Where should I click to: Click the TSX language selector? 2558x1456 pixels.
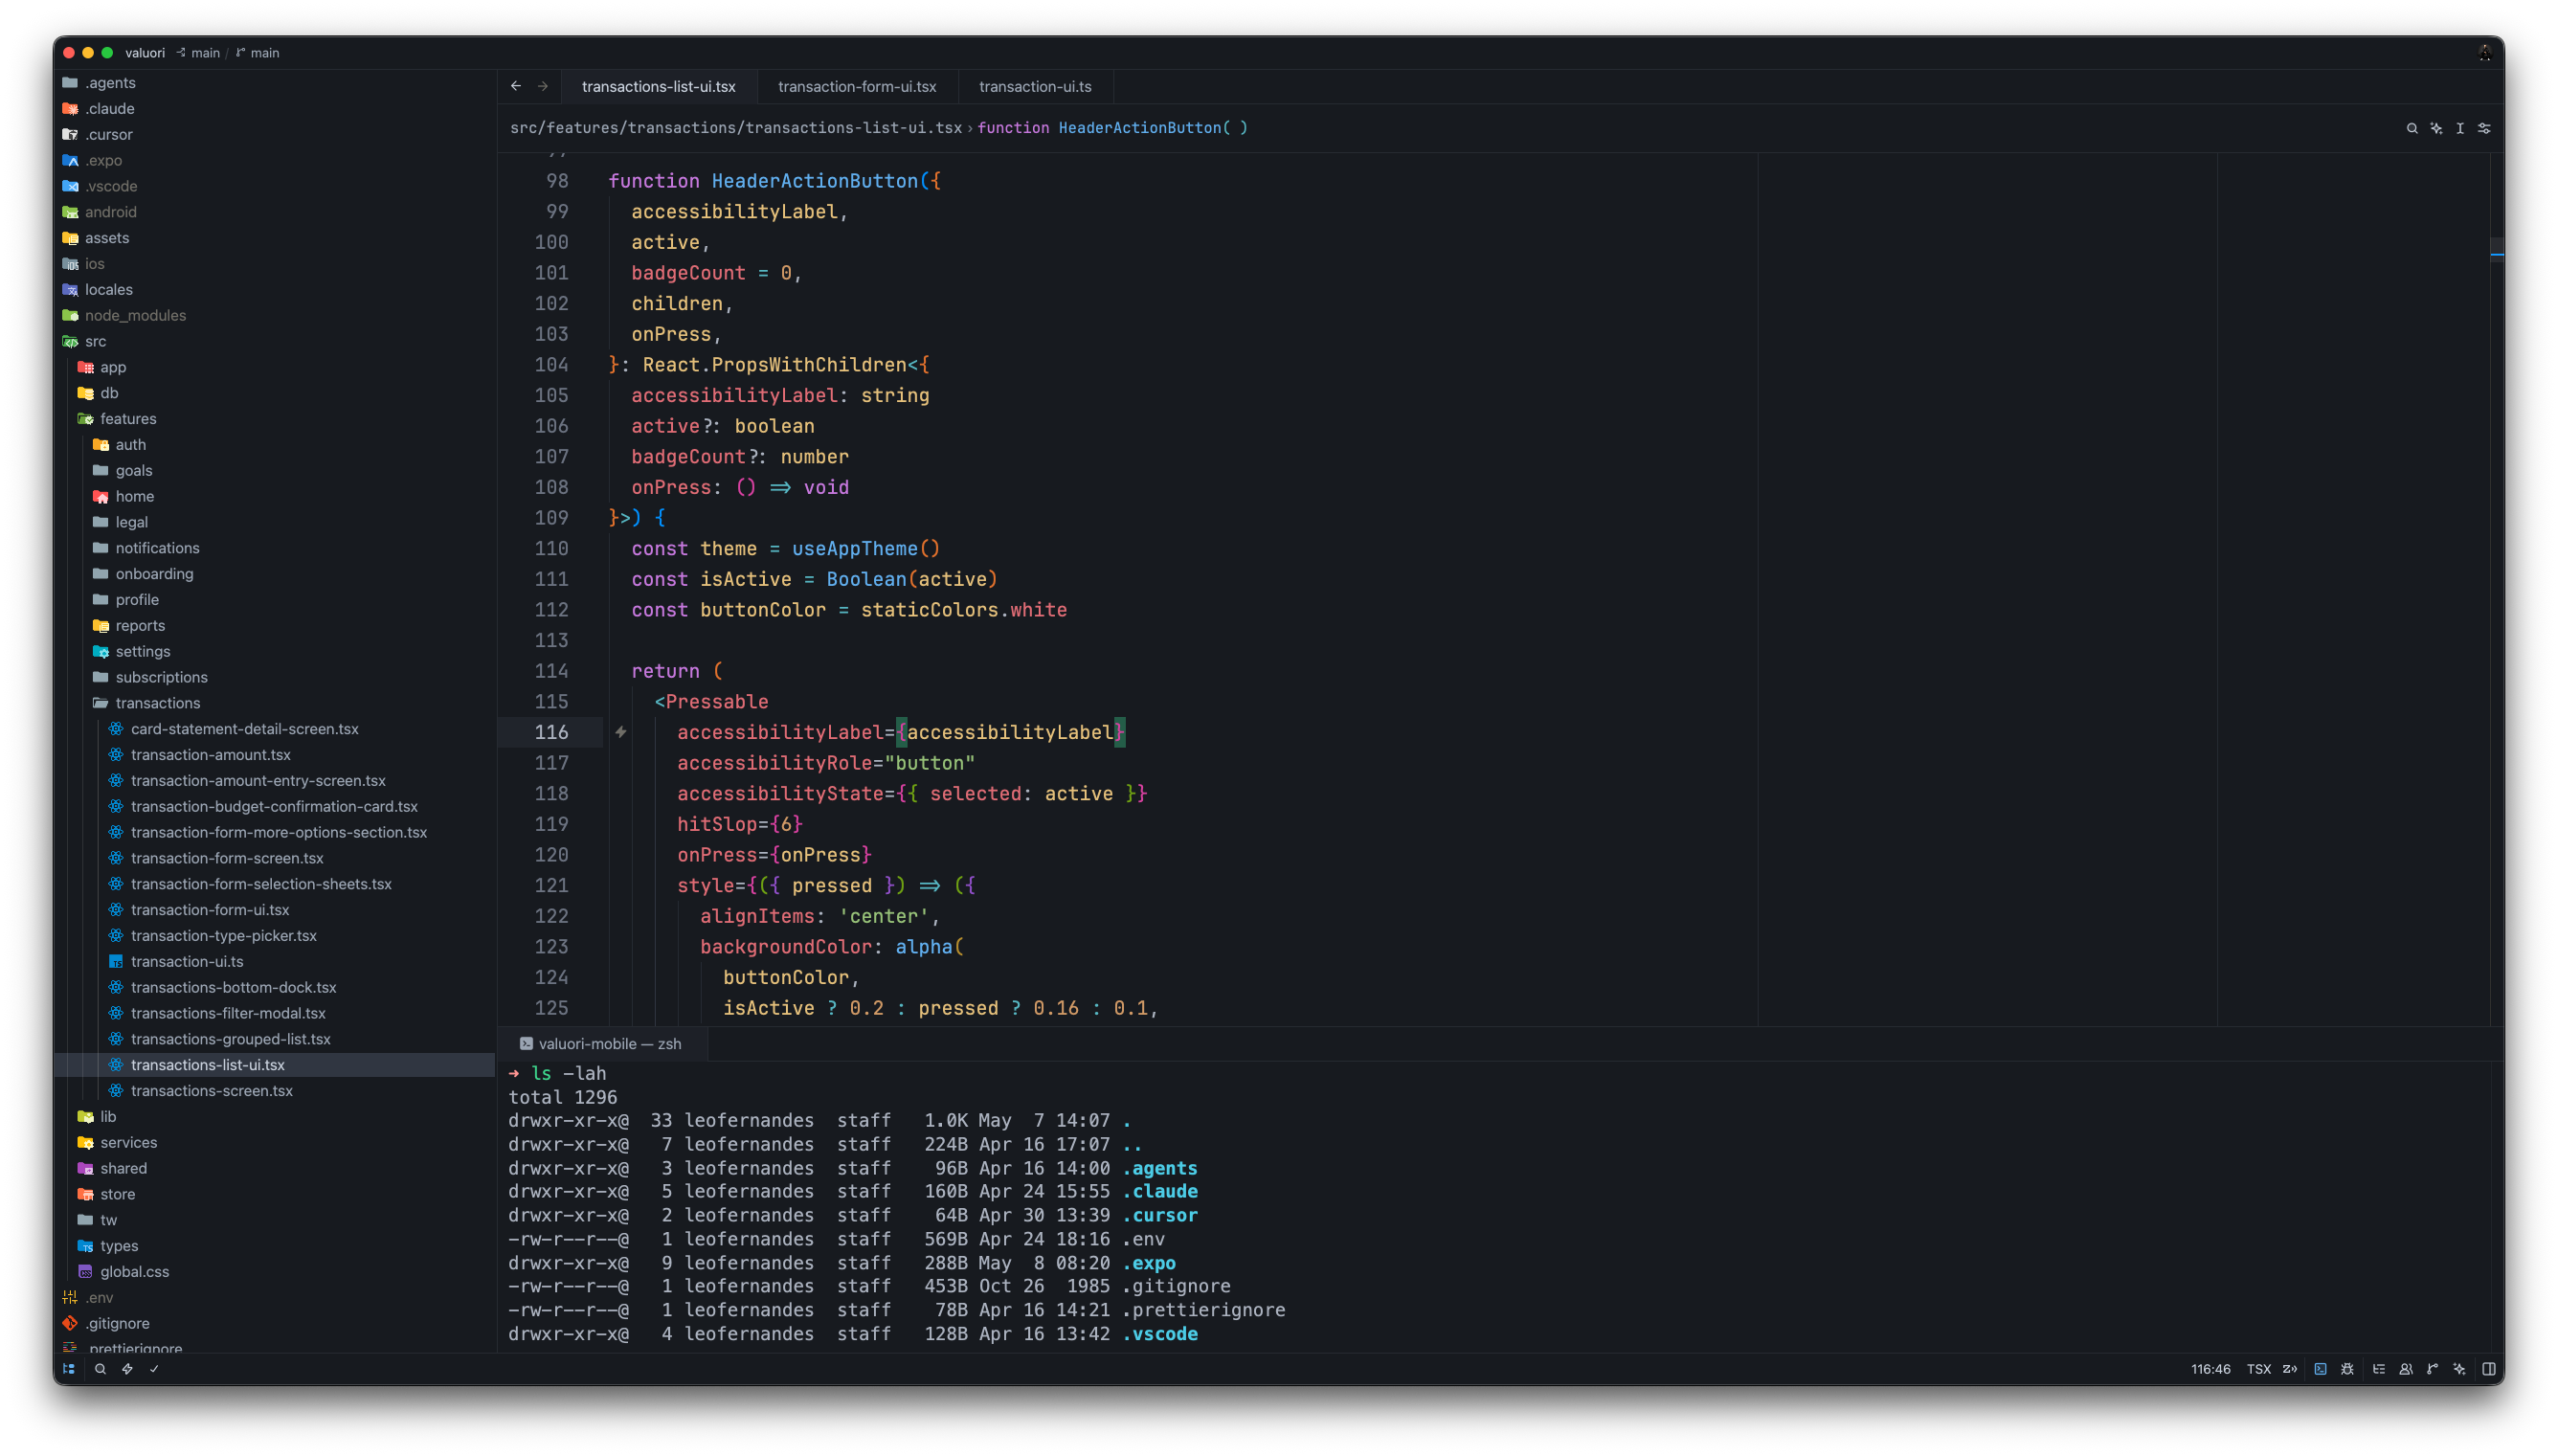[2258, 1369]
